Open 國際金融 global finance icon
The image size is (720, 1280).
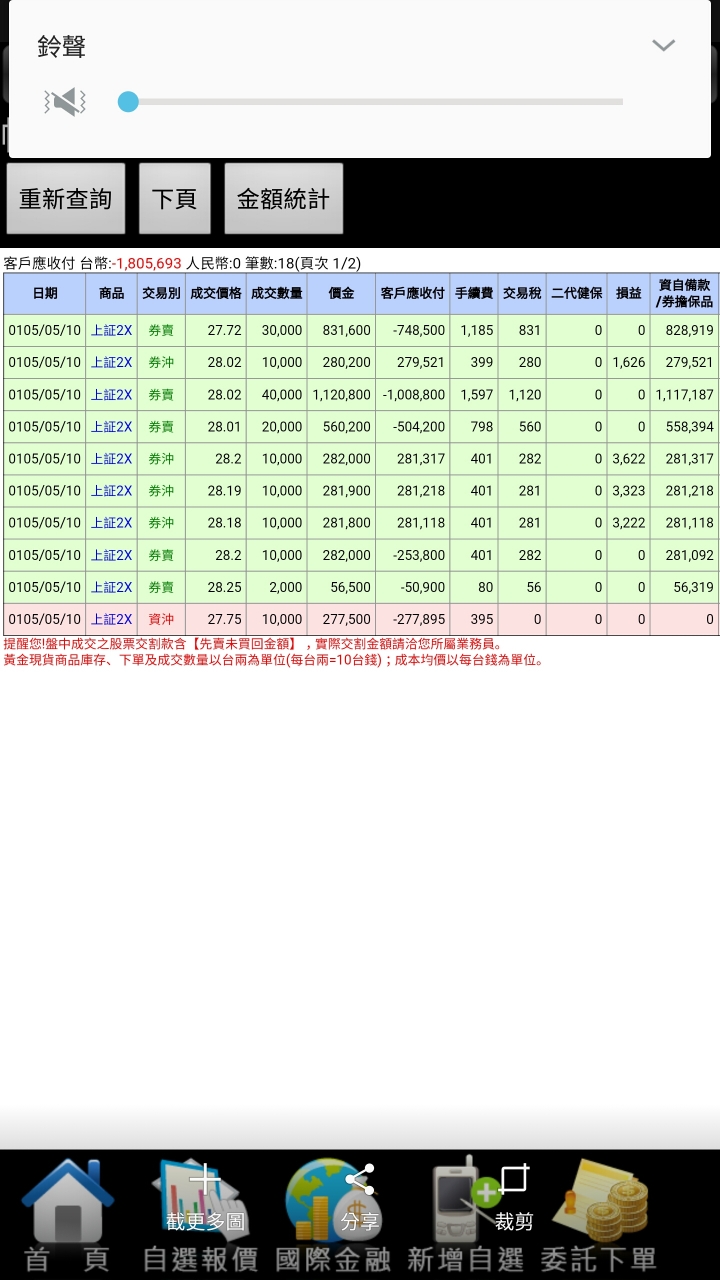pyautogui.click(x=333, y=1215)
